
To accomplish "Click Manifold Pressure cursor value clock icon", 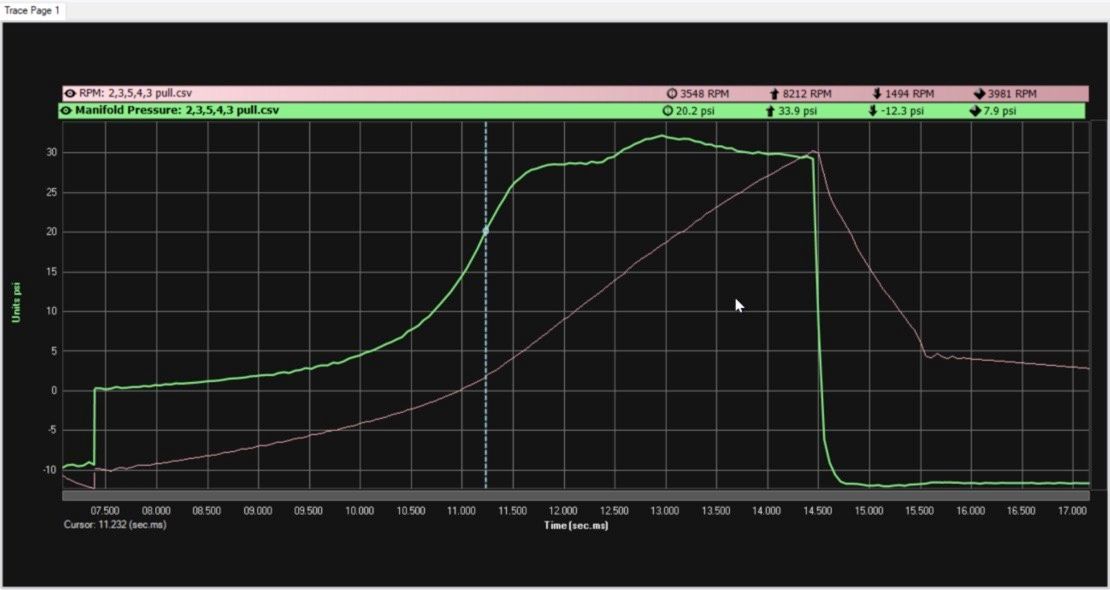I will coord(668,111).
